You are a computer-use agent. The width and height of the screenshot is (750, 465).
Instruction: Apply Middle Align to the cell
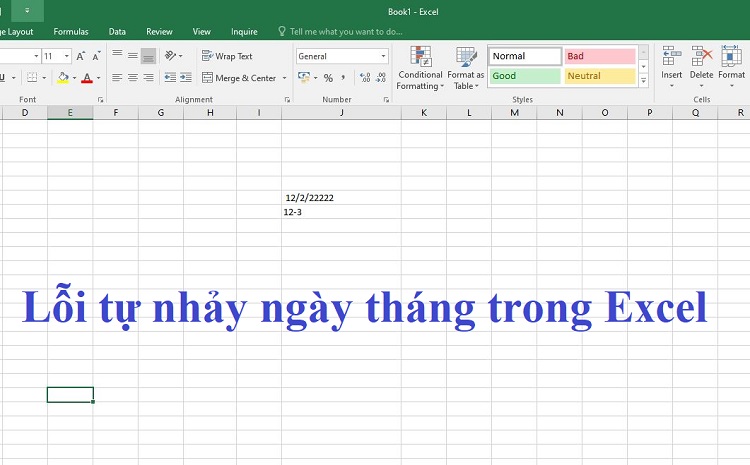pos(133,55)
